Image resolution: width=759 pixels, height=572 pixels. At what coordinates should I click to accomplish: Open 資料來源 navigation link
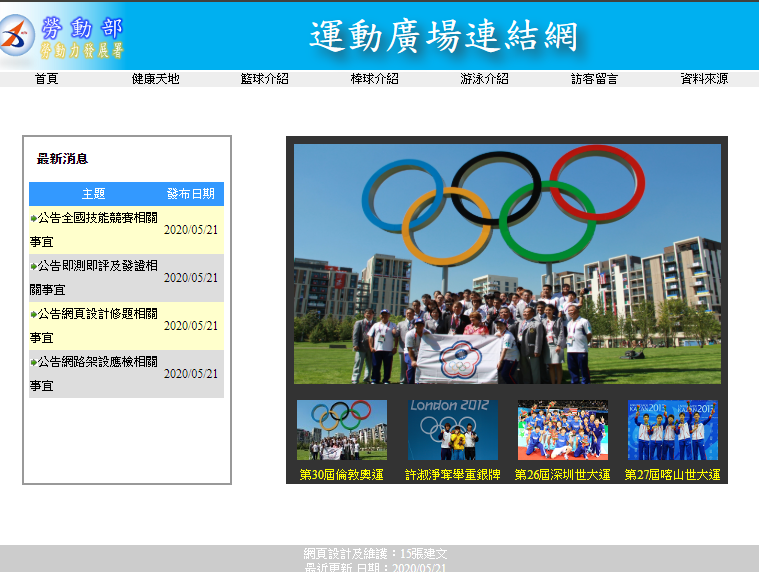704,79
